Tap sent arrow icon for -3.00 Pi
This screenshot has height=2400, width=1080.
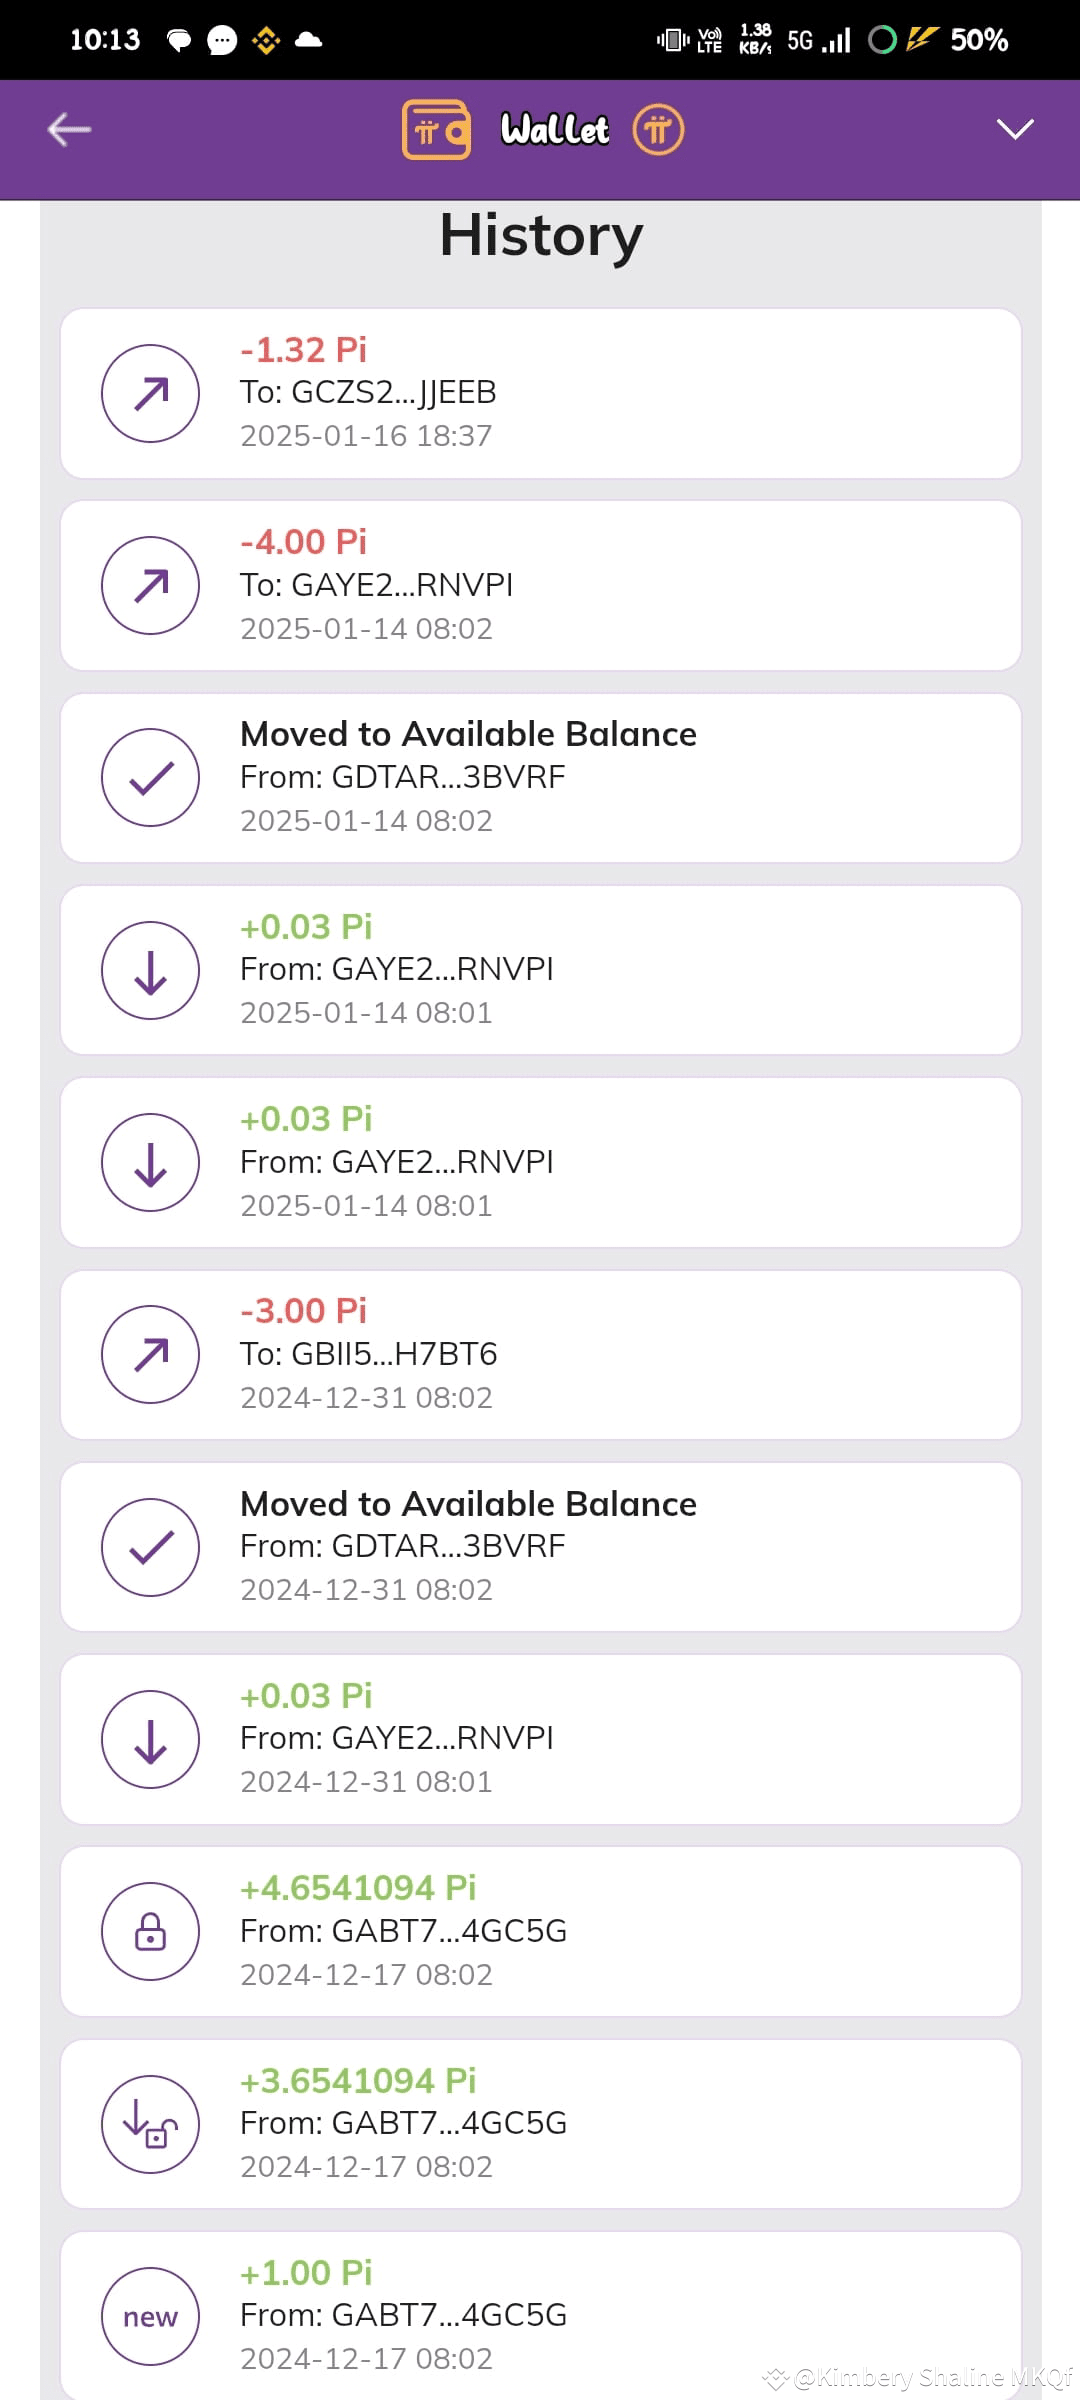(x=150, y=1354)
